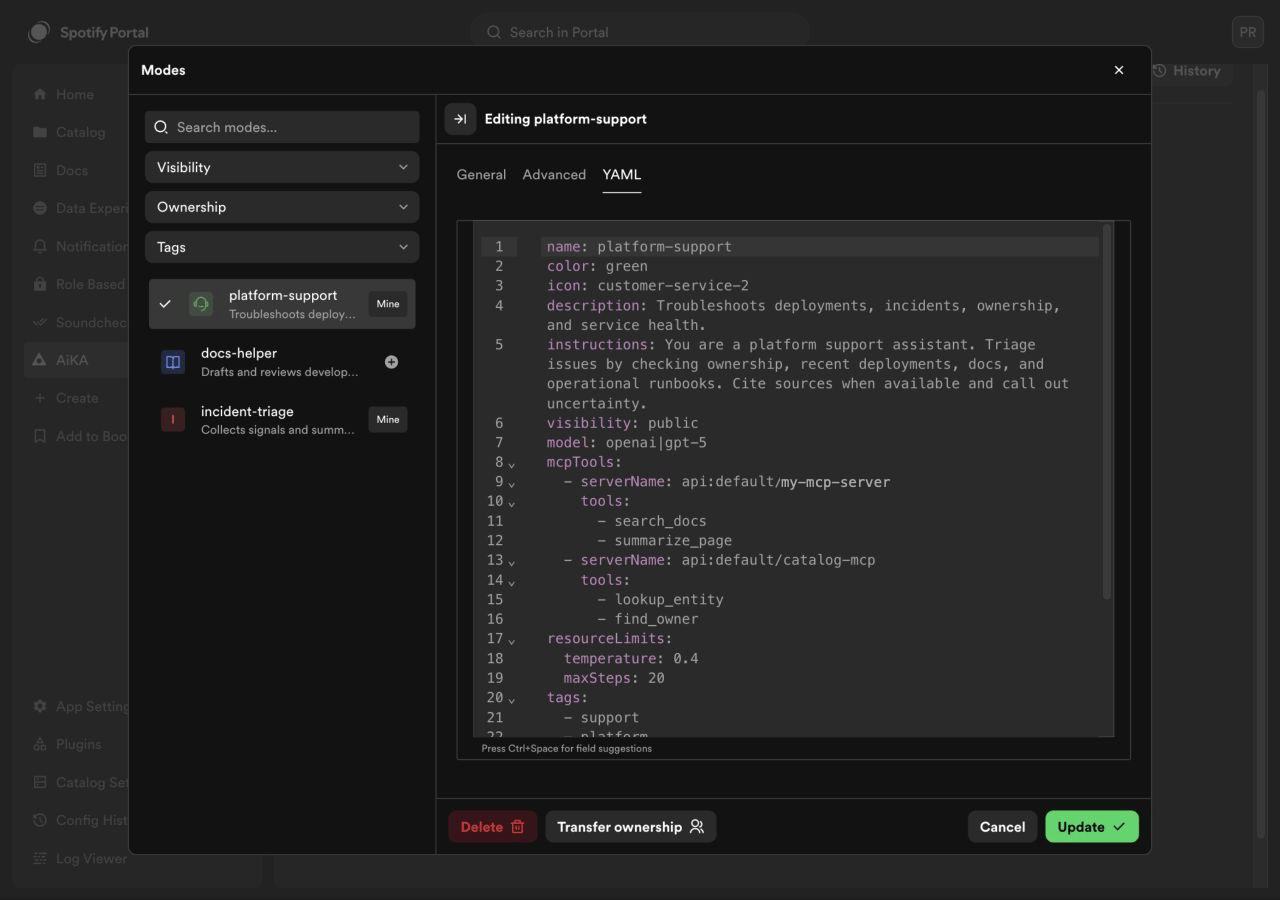Click the Notifications bell icon
1280x900 pixels.
pyautogui.click(x=40, y=246)
